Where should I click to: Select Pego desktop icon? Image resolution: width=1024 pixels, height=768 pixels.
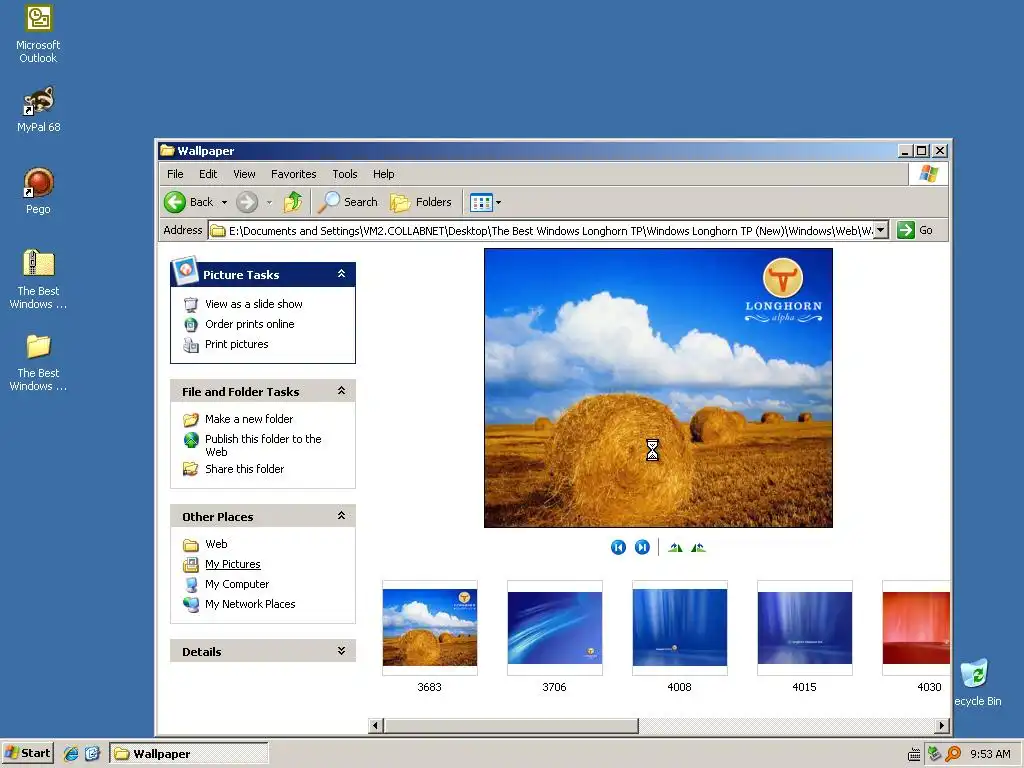(38, 191)
